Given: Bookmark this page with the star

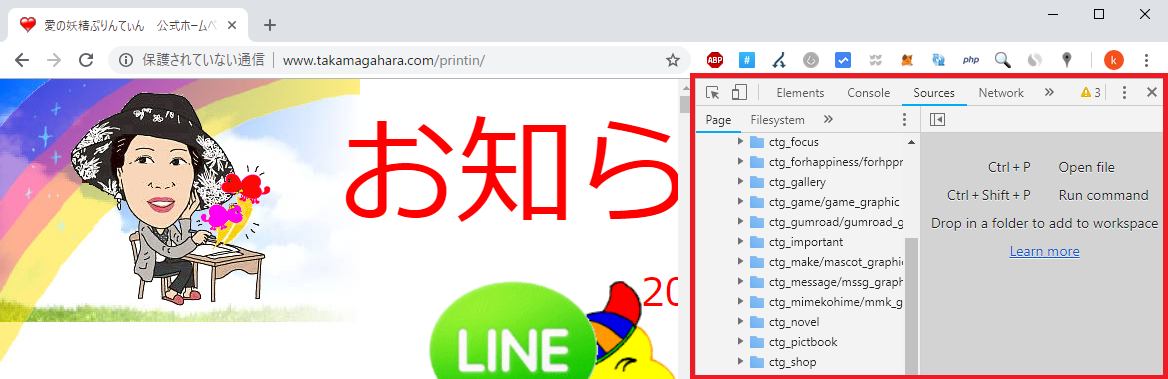Looking at the screenshot, I should pos(673,60).
